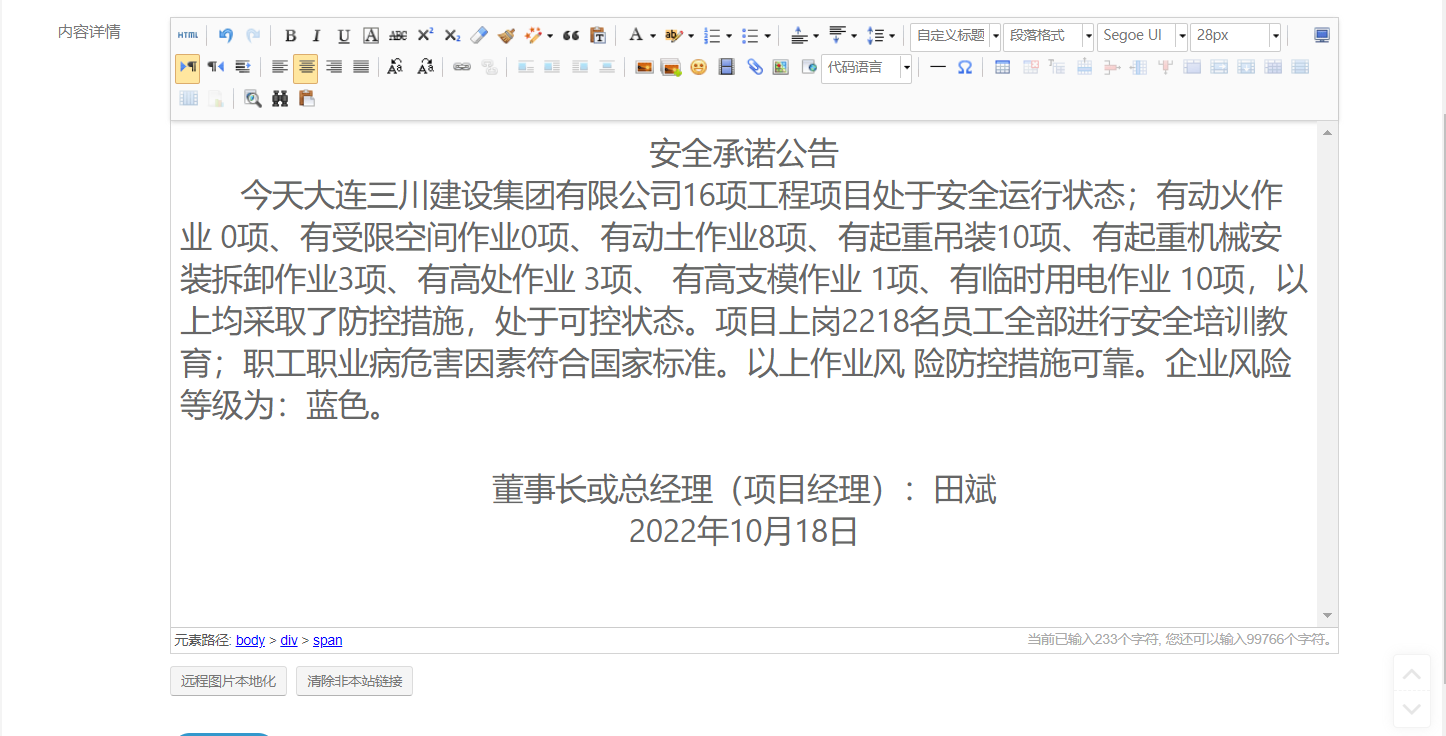
Task: Click the back-to-top arrow button
Action: (1411, 674)
